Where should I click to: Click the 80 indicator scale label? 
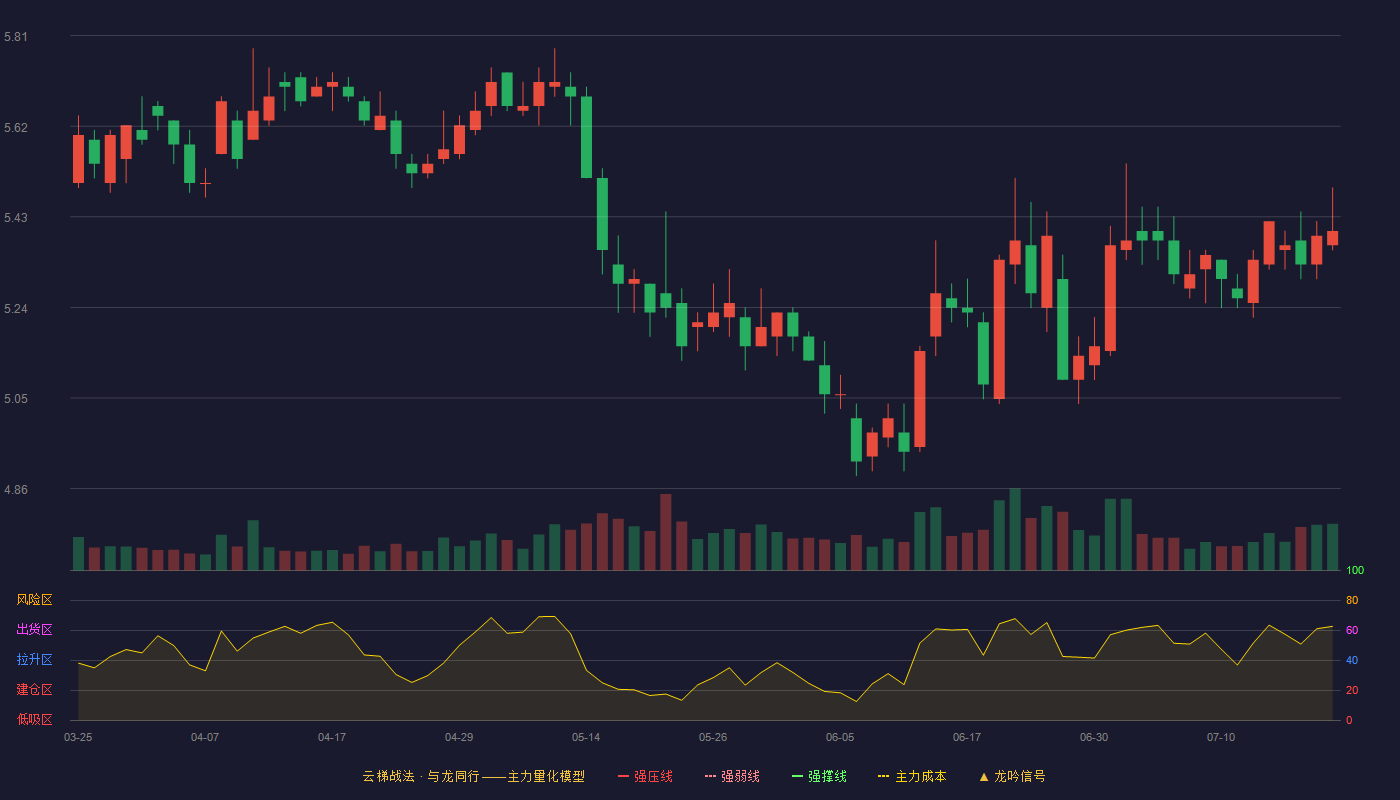pyautogui.click(x=1352, y=600)
